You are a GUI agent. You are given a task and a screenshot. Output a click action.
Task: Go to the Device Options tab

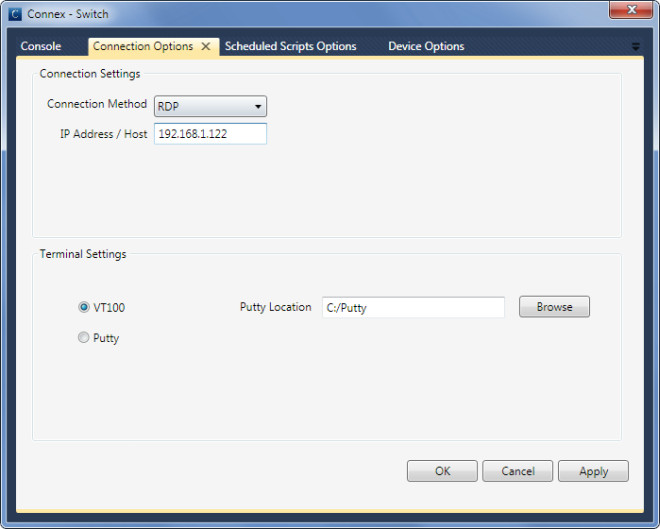pos(426,46)
